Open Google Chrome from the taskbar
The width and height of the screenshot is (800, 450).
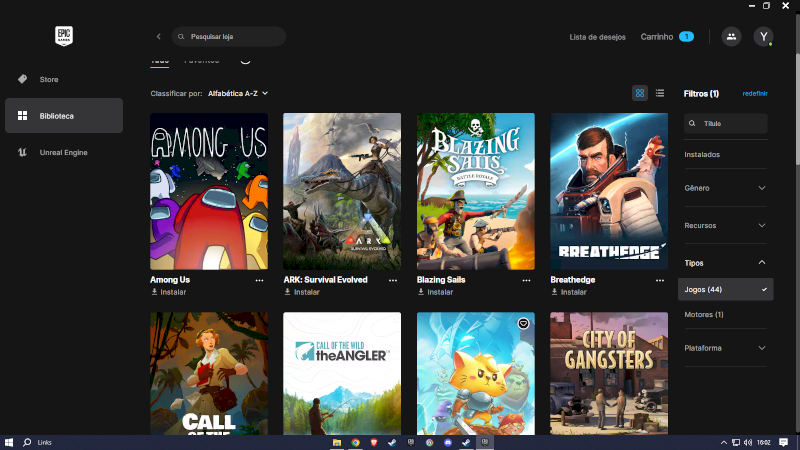coord(356,442)
